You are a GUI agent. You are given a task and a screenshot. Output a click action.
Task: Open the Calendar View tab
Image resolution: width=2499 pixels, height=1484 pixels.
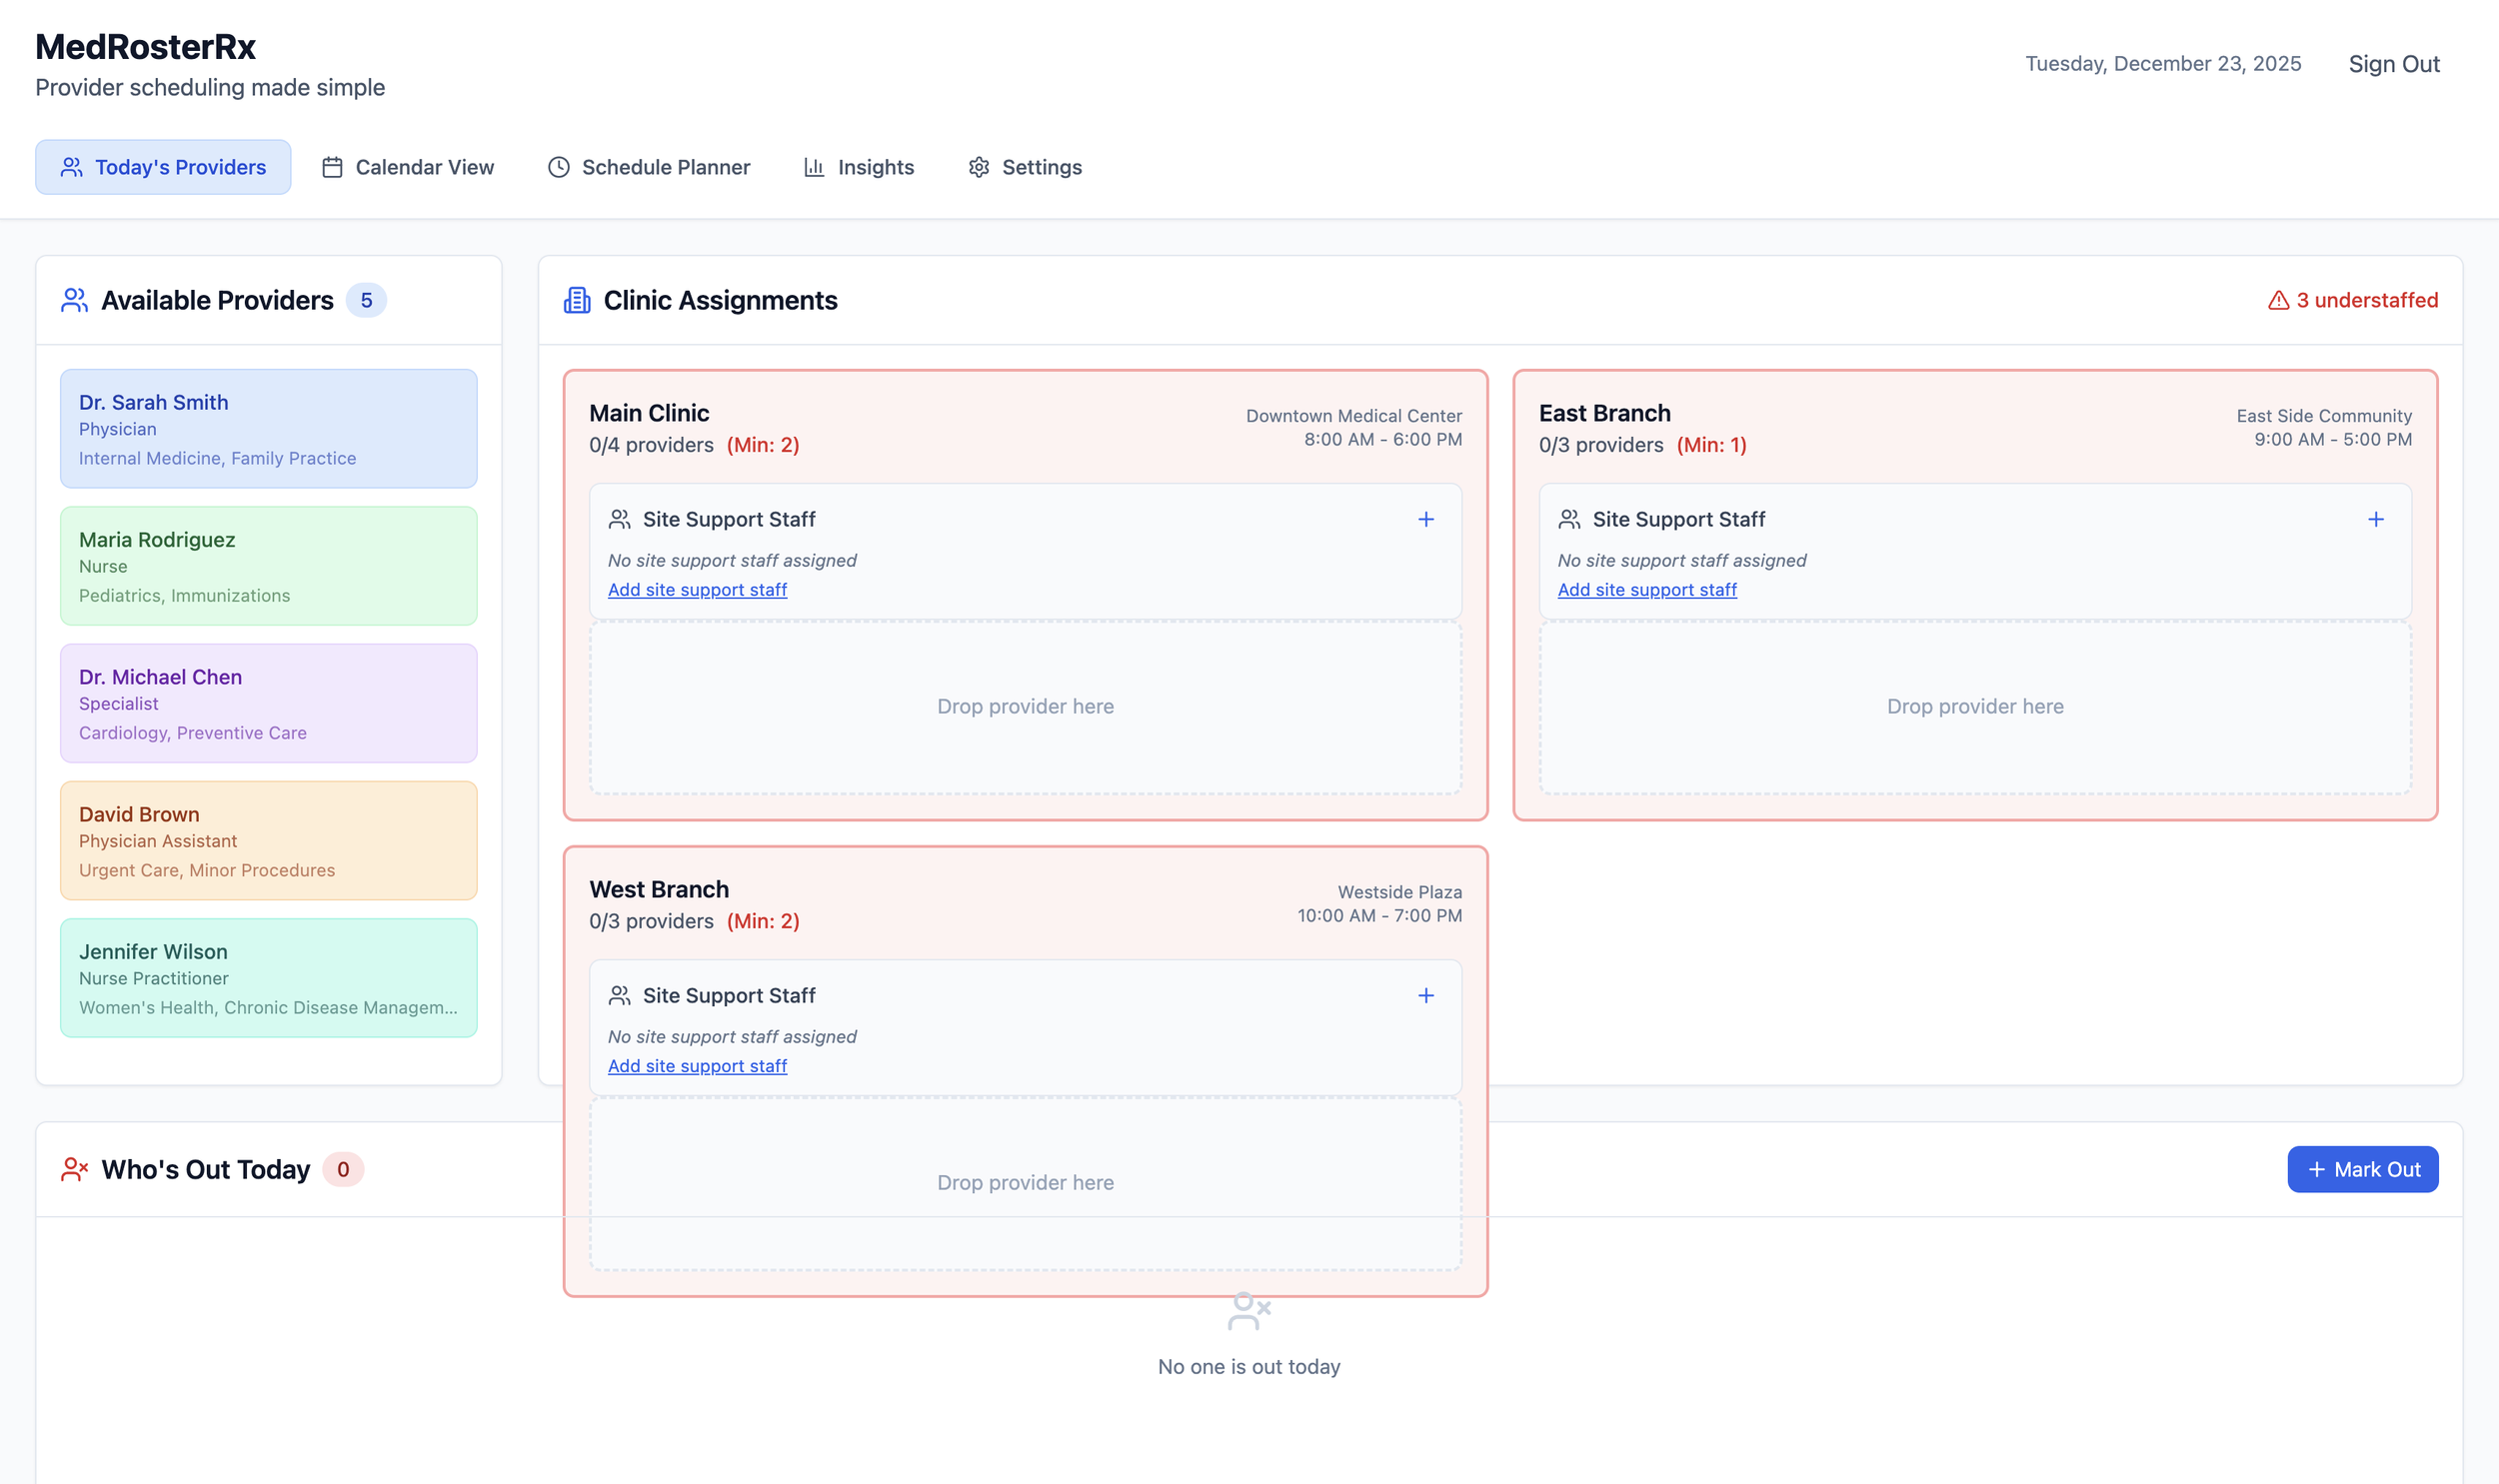[x=407, y=167]
